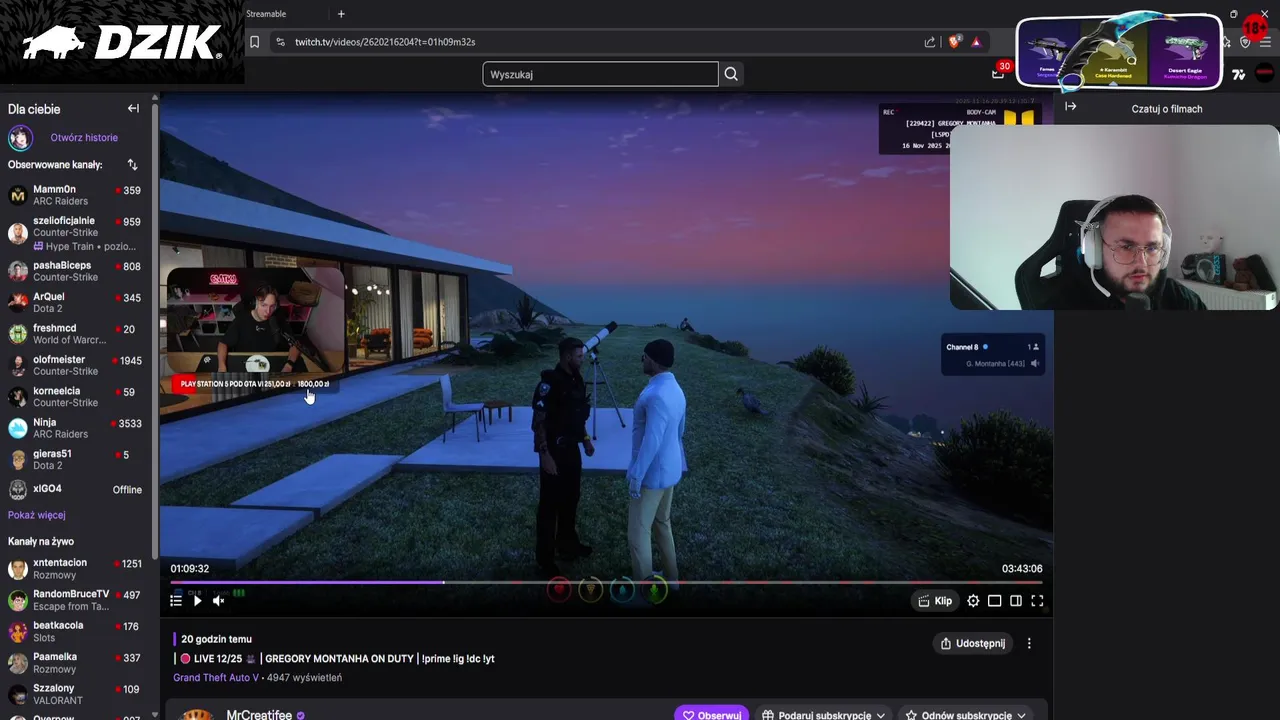The width and height of the screenshot is (1280, 720).
Task: Open the RandomBruceTV live channel
Action: click(75, 600)
